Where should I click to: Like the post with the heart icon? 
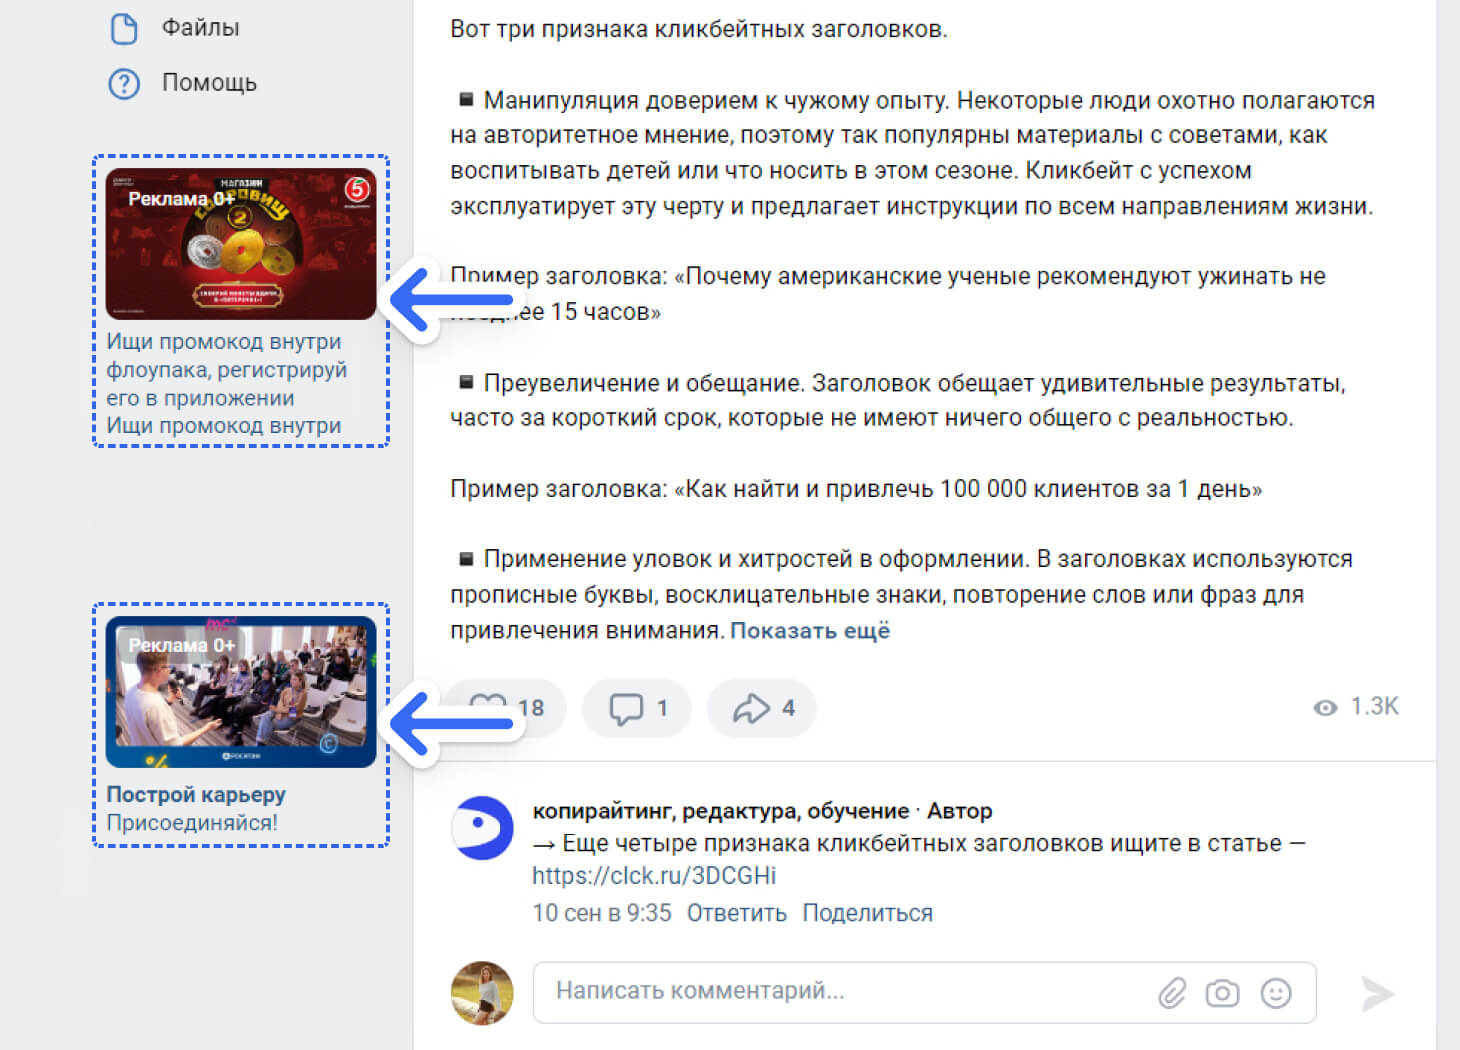click(506, 708)
